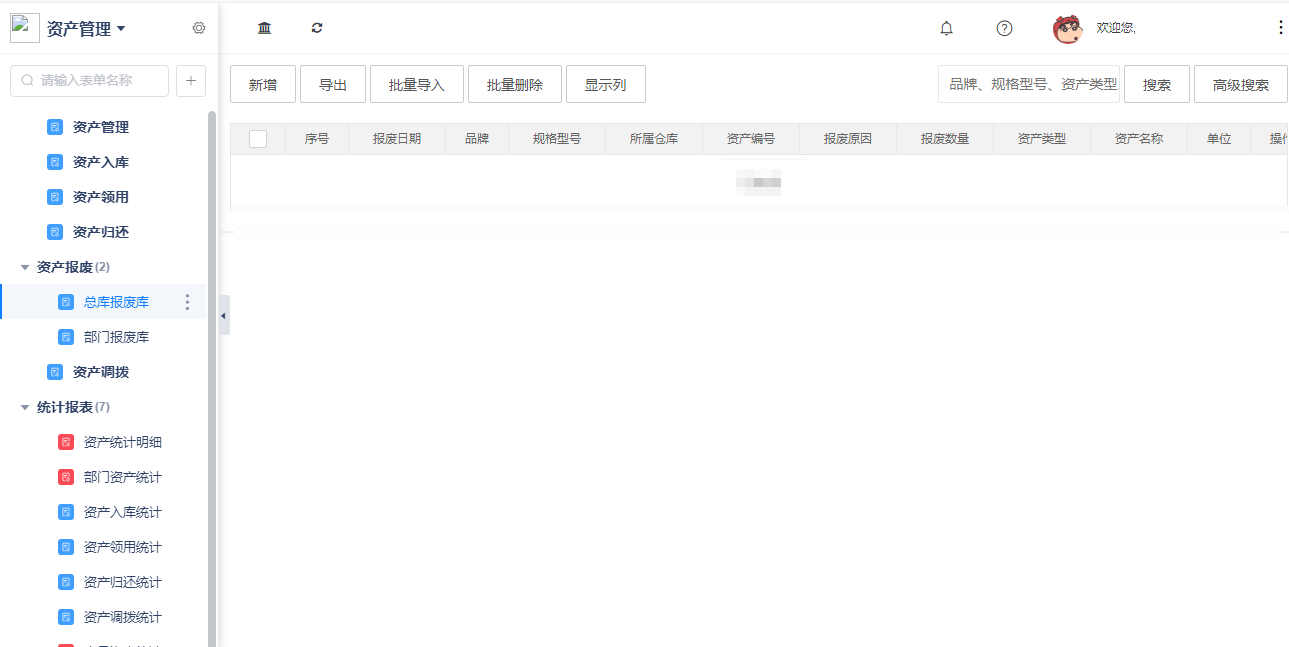Click the 导出 button

pos(333,84)
